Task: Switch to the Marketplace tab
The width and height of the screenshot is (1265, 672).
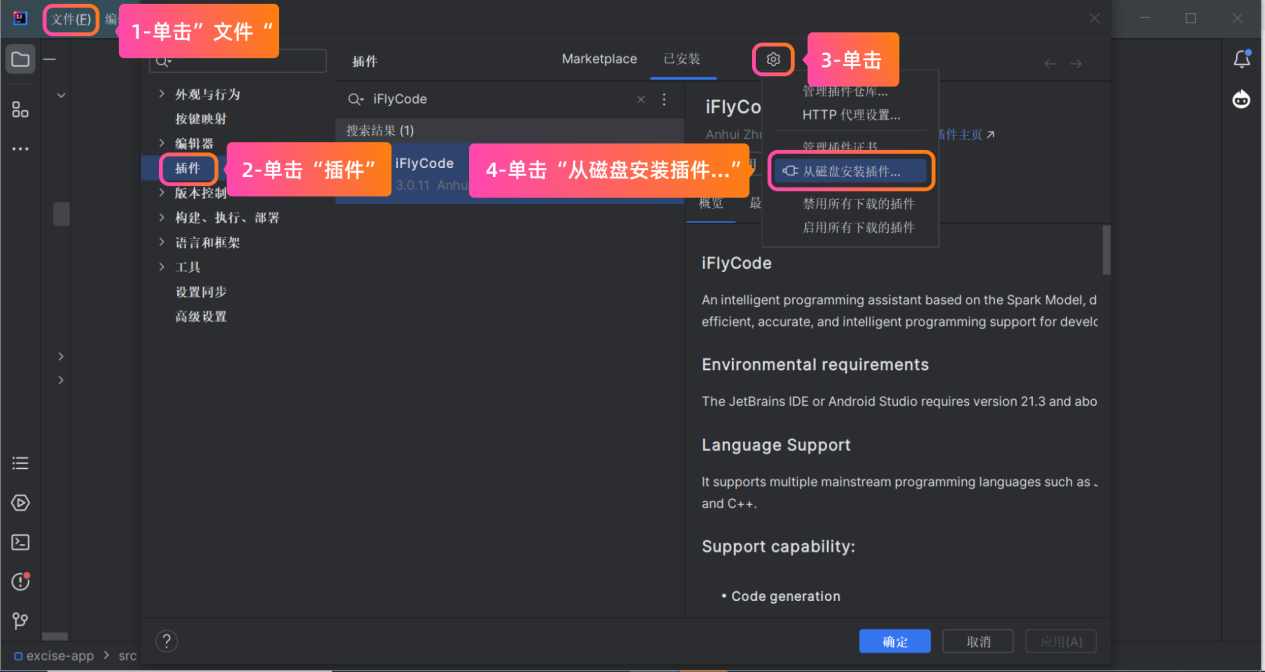Action: 599,59
